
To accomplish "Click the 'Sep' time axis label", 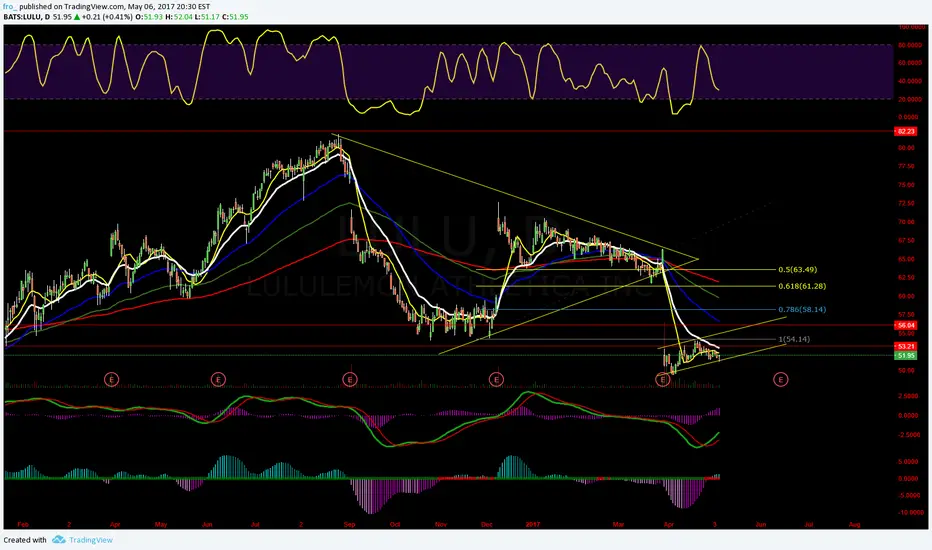I will click(350, 524).
